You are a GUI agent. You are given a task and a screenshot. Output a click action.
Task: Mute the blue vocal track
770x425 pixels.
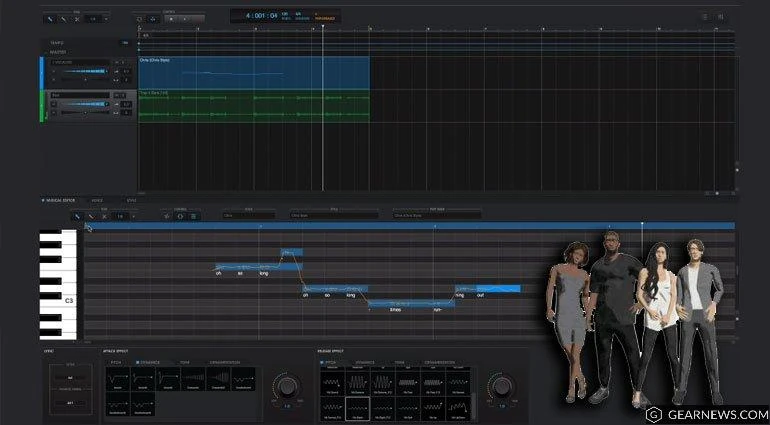pos(117,62)
